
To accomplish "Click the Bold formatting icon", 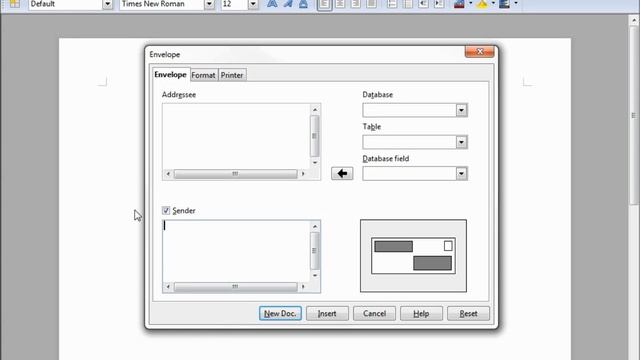I will (272, 4).
